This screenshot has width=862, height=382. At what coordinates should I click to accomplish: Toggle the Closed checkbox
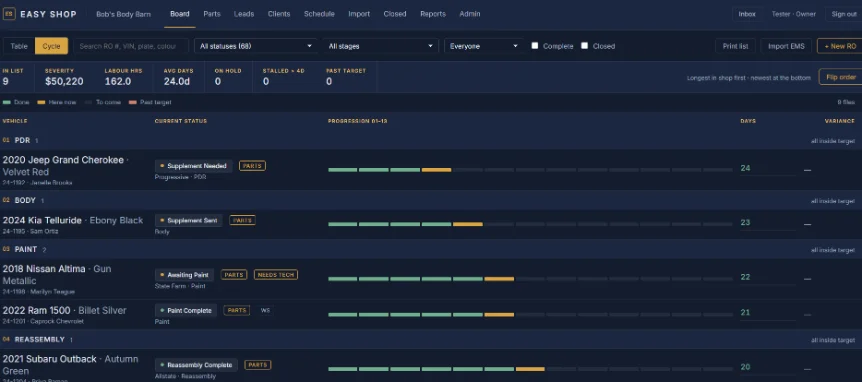(x=584, y=46)
